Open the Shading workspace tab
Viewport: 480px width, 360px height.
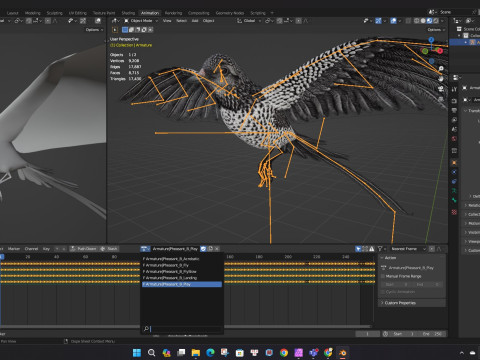coord(128,13)
